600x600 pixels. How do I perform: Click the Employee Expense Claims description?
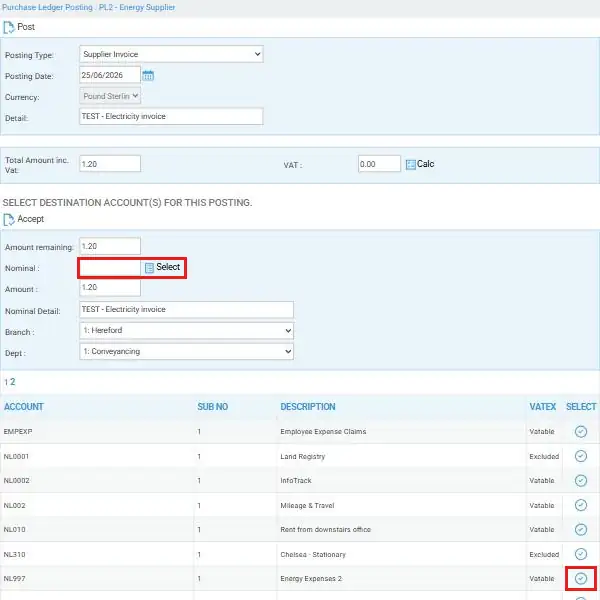[323, 432]
